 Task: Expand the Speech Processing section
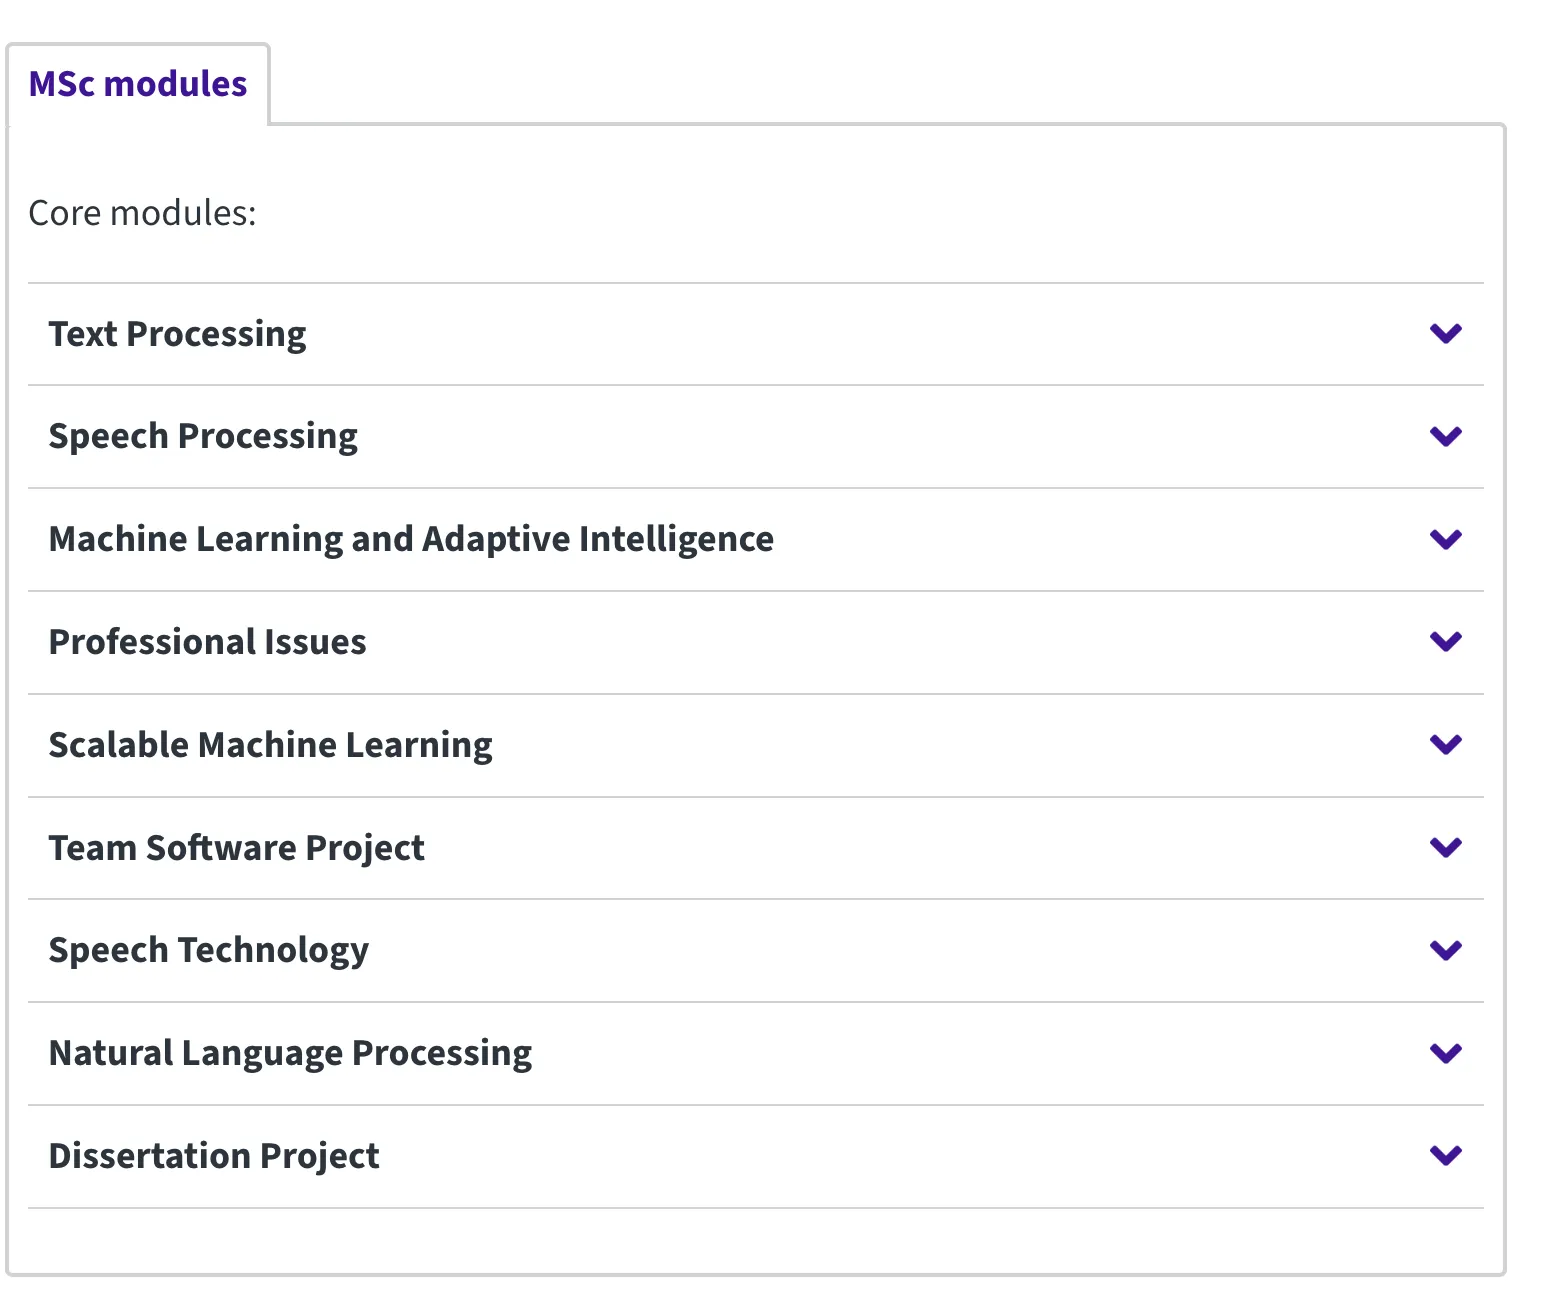pos(203,437)
